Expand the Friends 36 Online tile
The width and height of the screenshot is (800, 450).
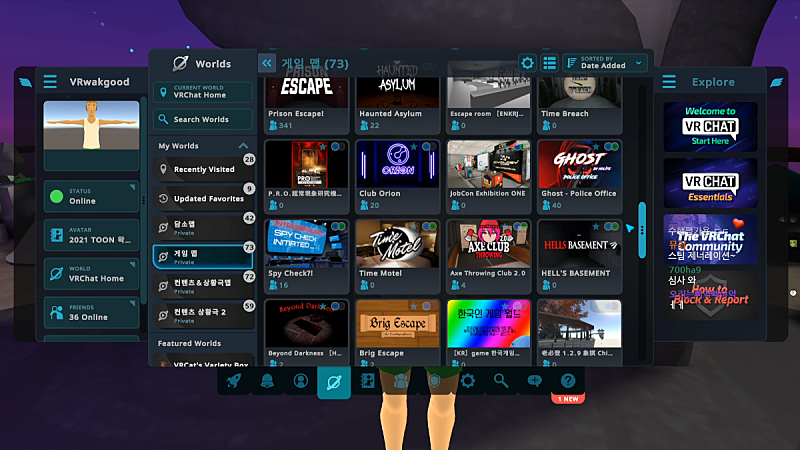(91, 312)
